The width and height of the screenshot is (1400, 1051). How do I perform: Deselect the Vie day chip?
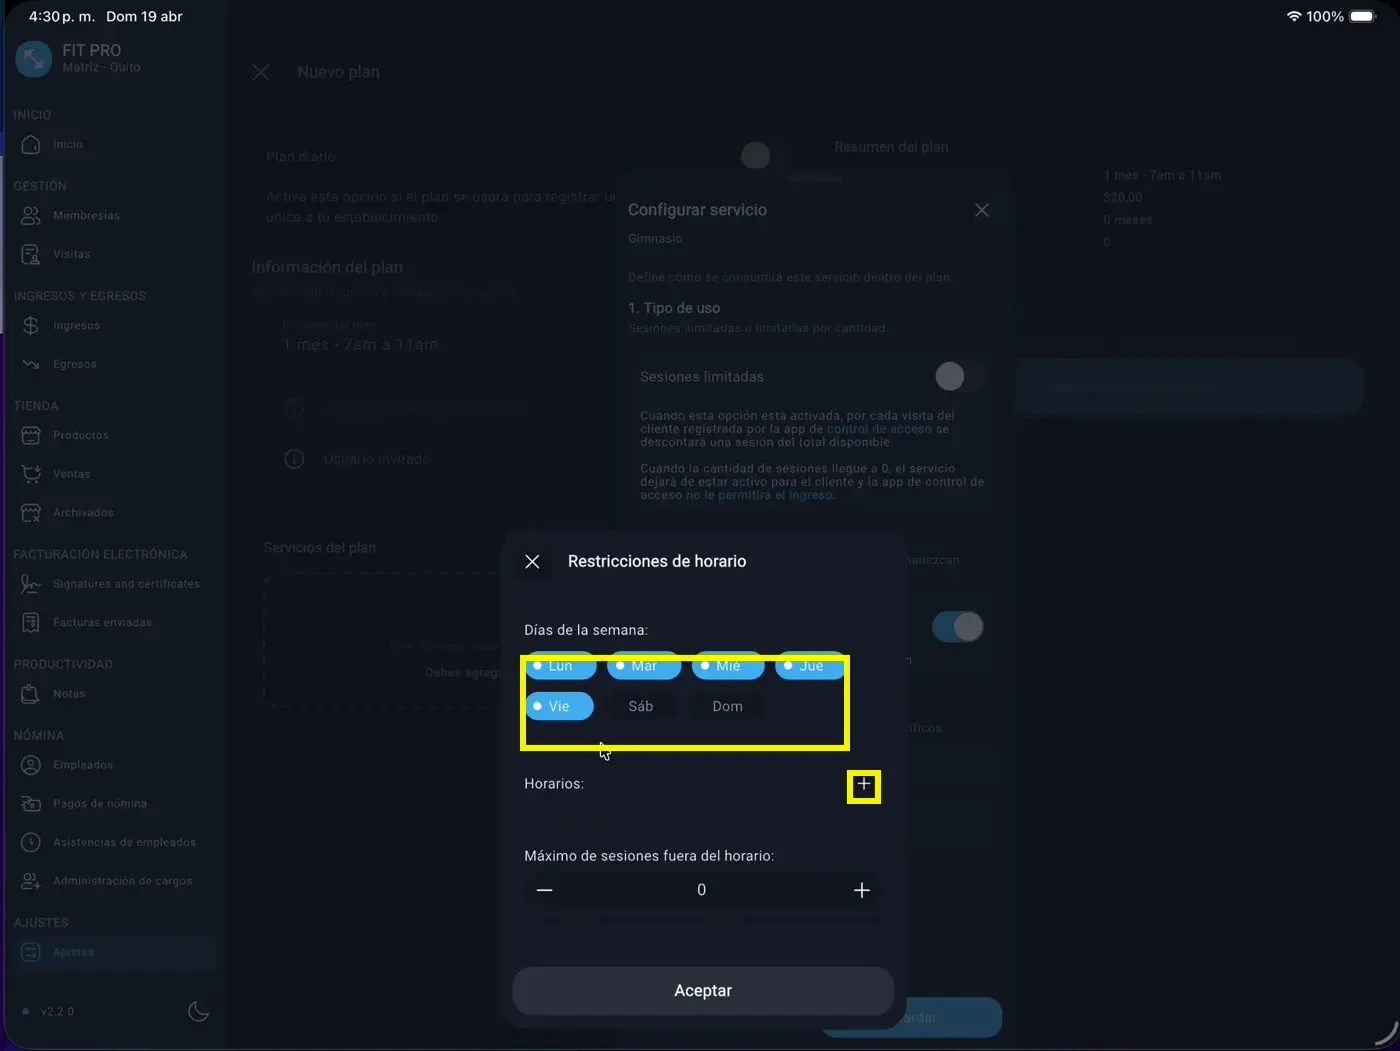[559, 707]
